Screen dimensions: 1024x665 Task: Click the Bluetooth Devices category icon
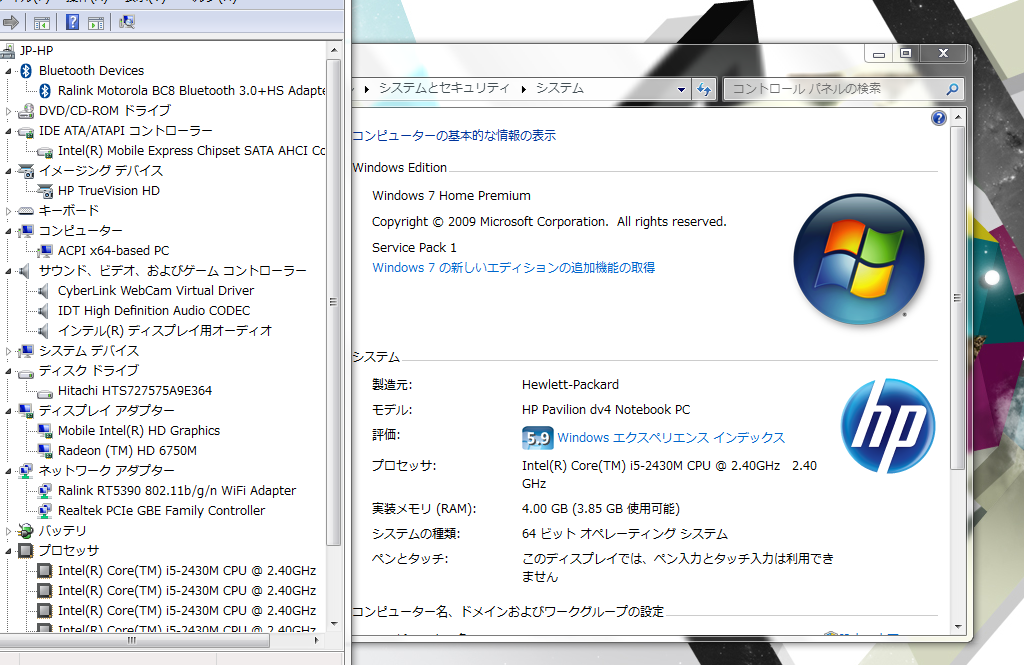point(26,71)
